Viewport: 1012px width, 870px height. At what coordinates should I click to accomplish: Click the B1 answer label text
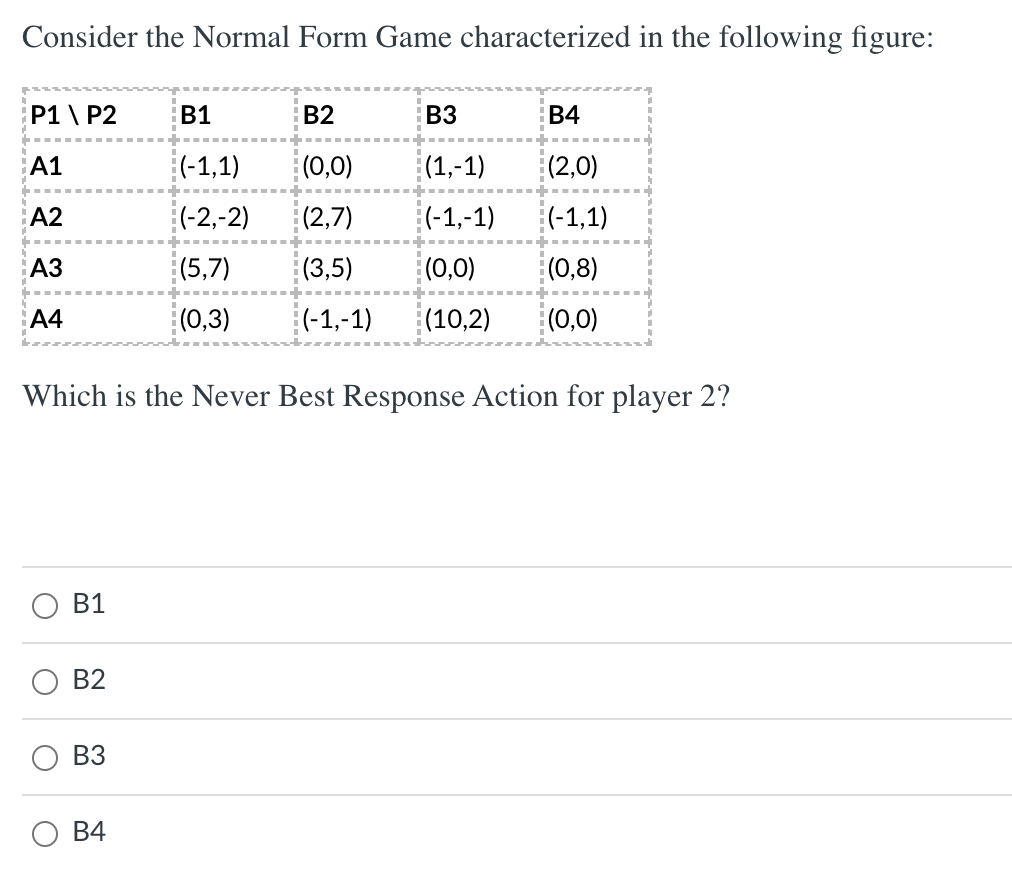(x=89, y=604)
